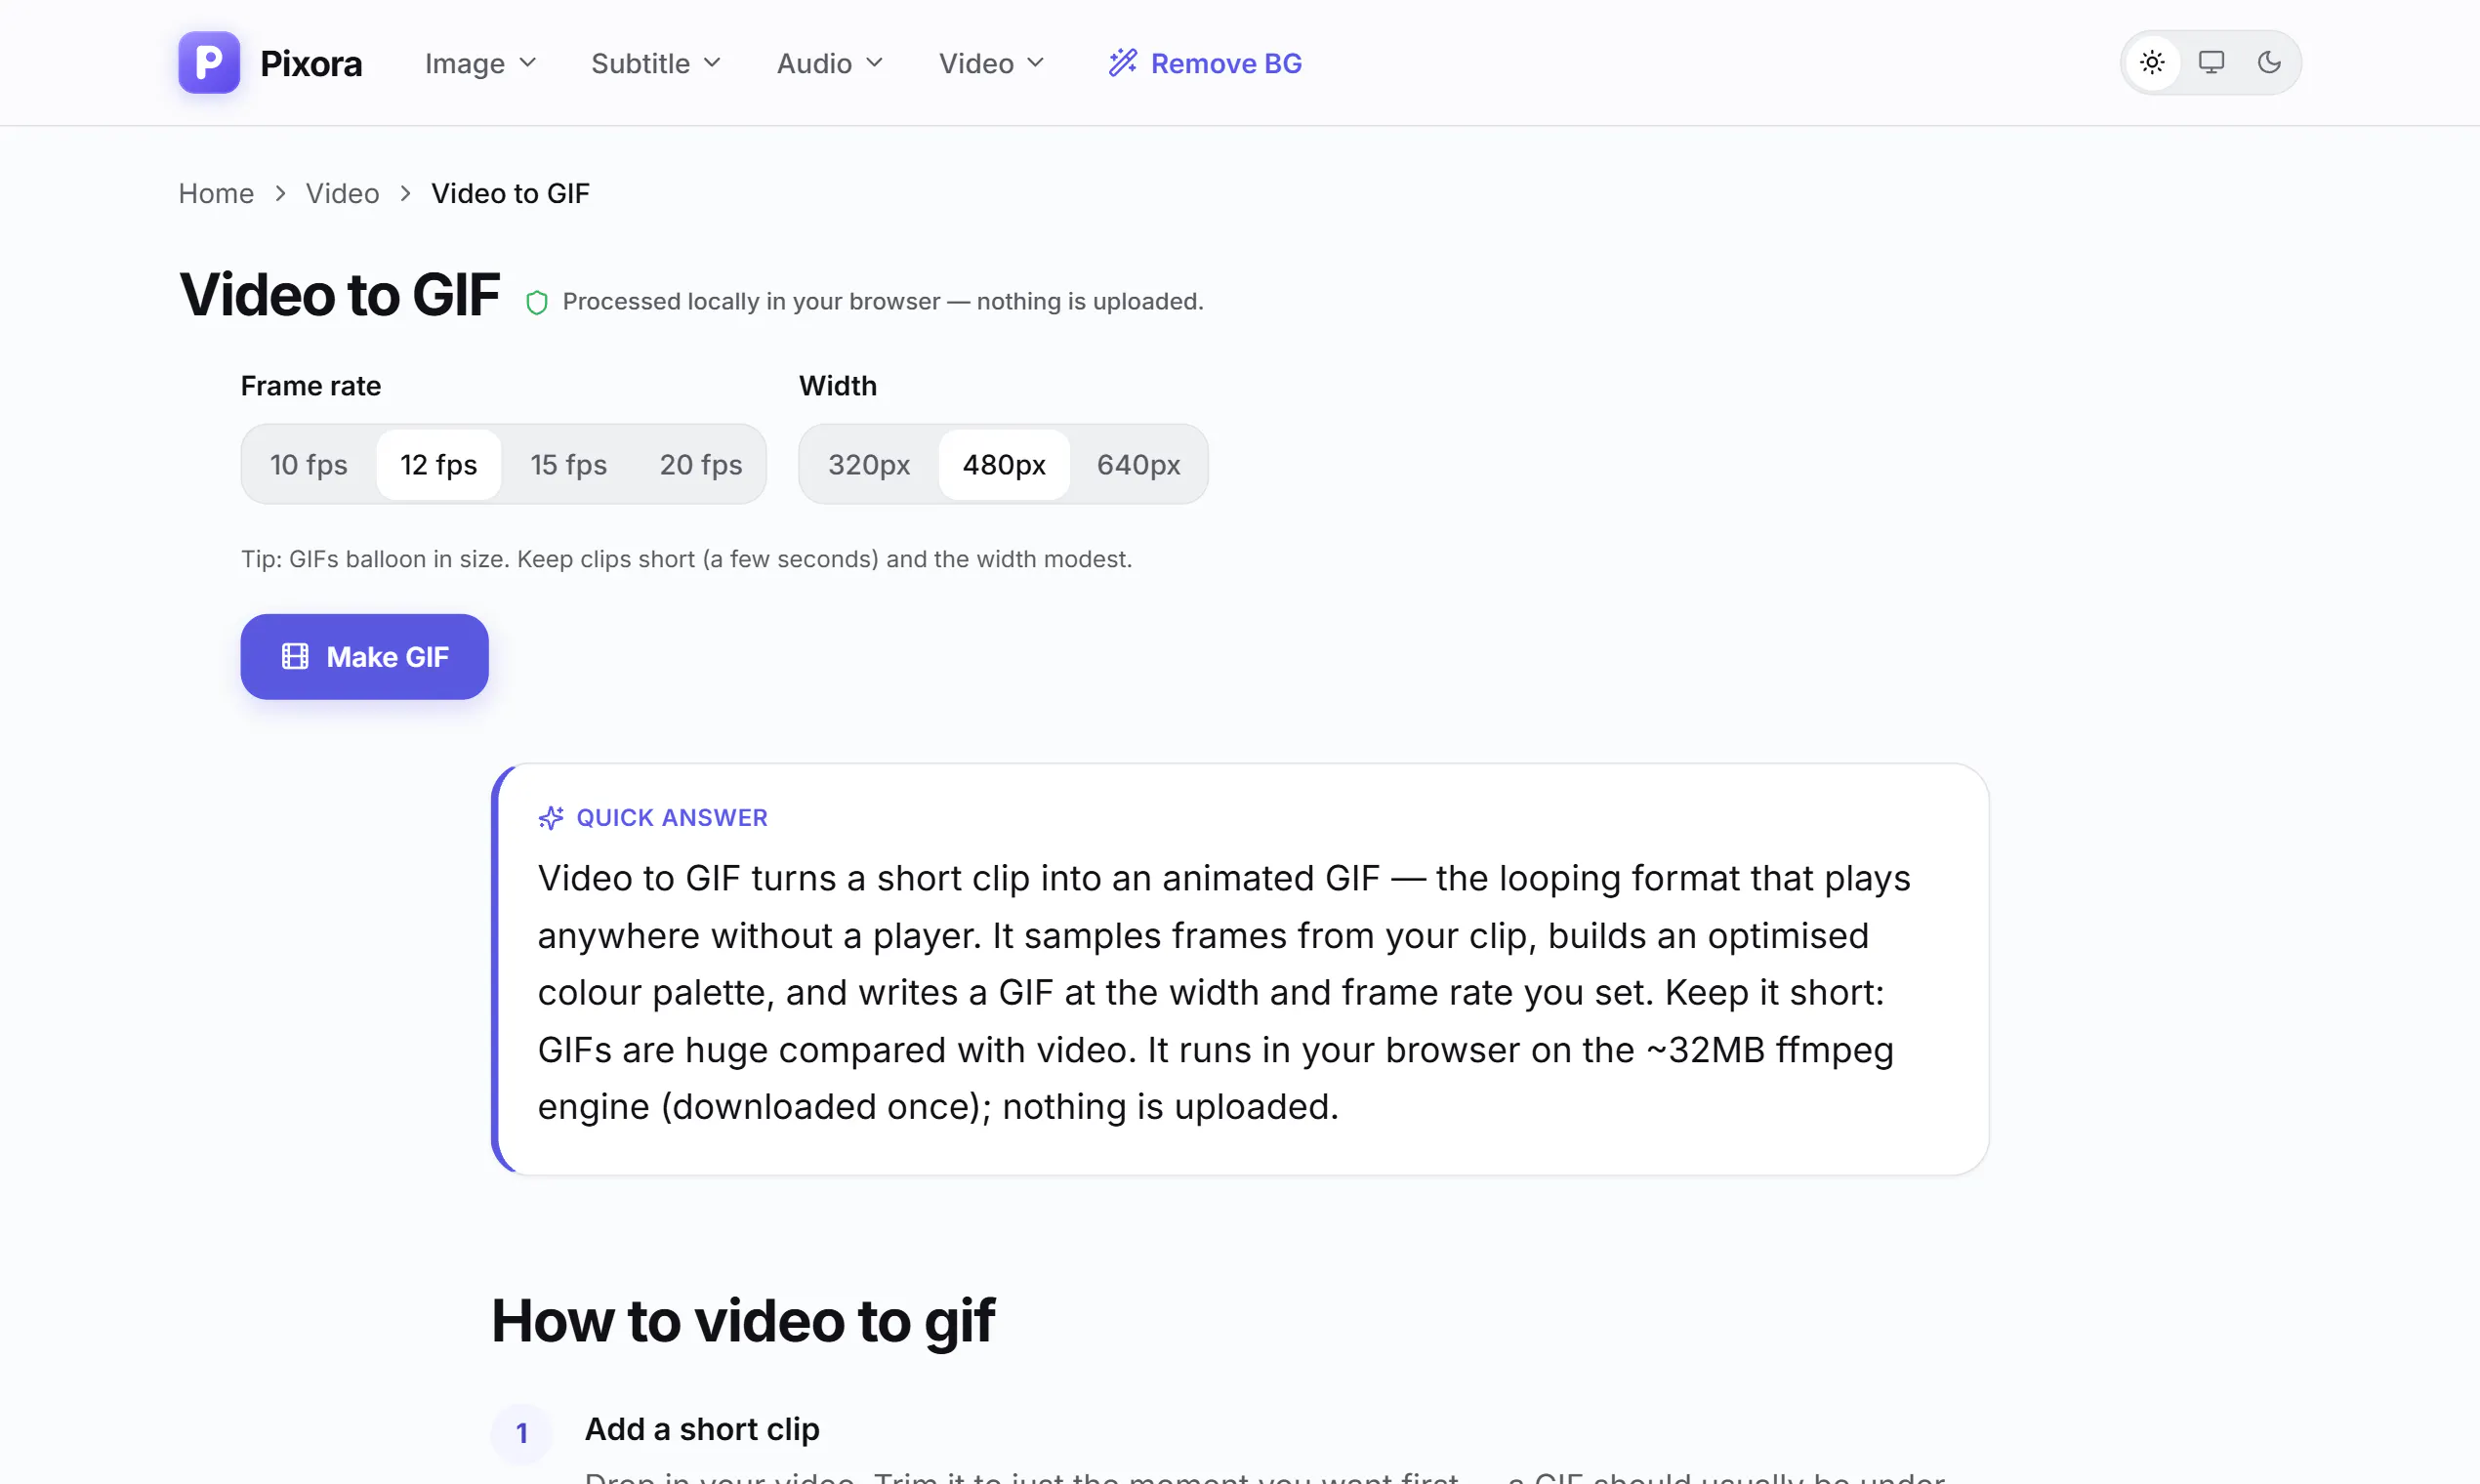Image resolution: width=2480 pixels, height=1484 pixels.
Task: Click the 'Add a short clip' step title
Action: [702, 1429]
